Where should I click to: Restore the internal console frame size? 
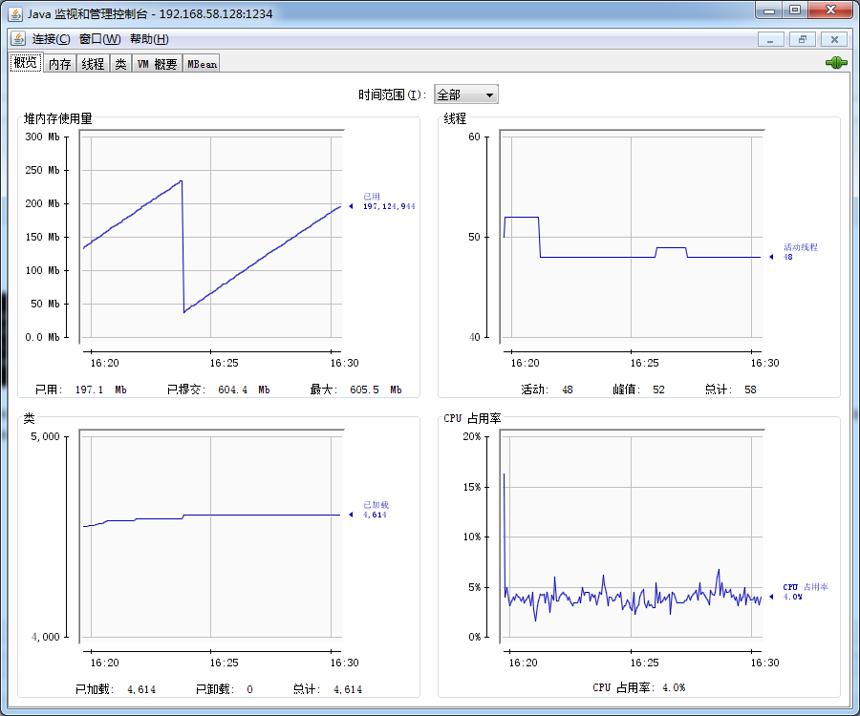point(802,40)
